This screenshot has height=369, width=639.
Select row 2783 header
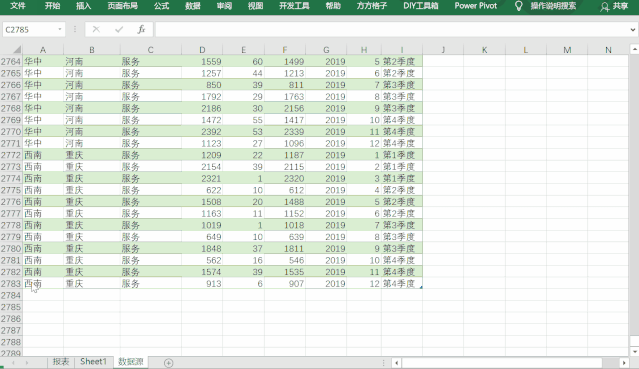click(x=11, y=283)
